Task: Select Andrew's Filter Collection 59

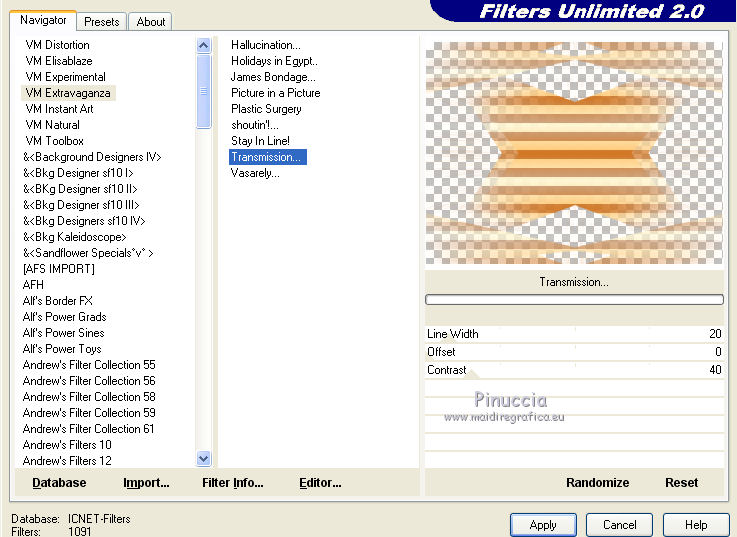Action: [89, 412]
